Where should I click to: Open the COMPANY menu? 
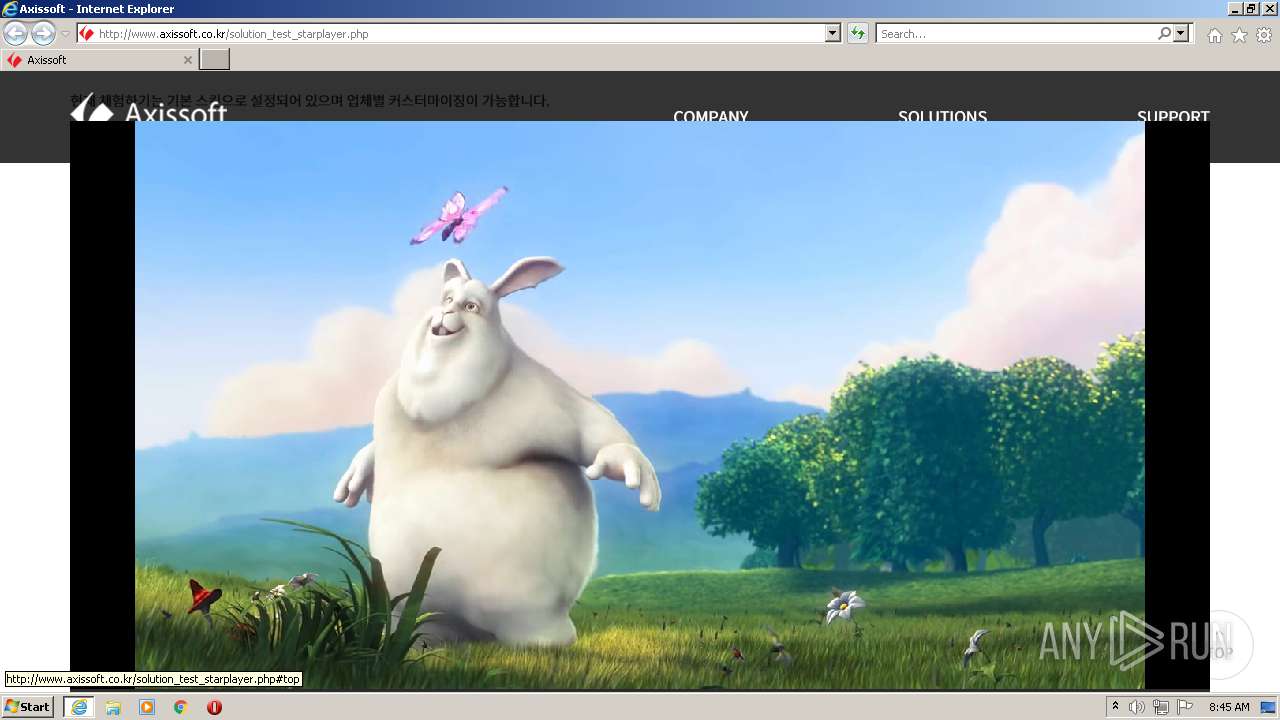click(711, 116)
